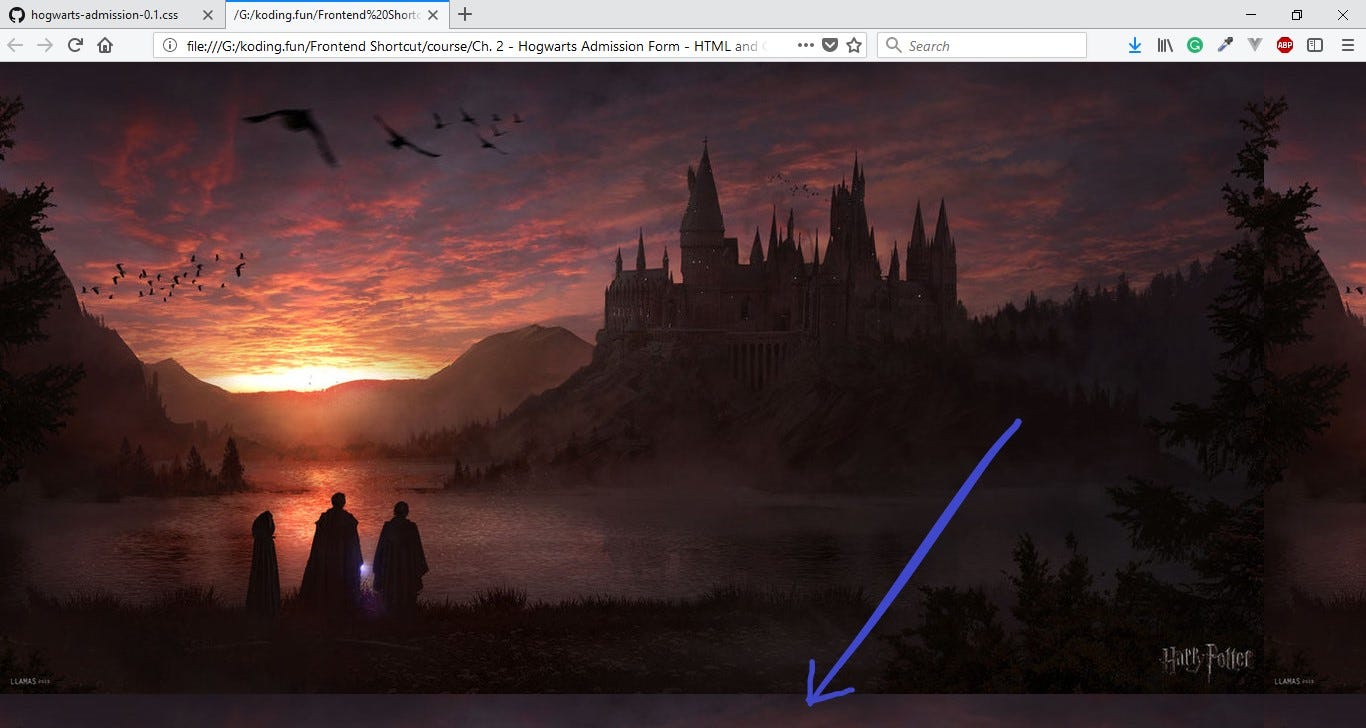Screen dimensions: 1366x728
Task: Close the hogwarts-admission-0.1.css tab
Action: pyautogui.click(x=208, y=15)
